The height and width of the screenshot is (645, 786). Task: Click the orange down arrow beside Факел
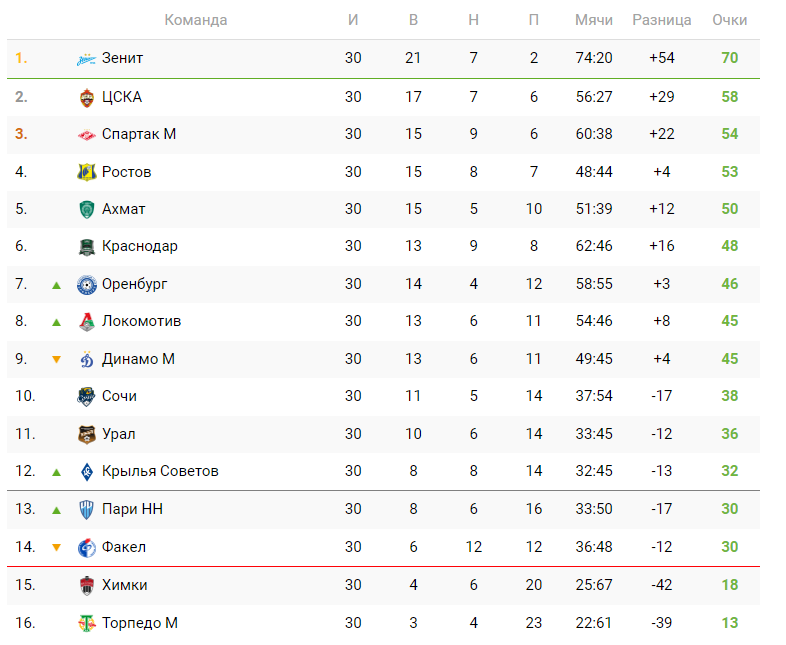[57, 547]
